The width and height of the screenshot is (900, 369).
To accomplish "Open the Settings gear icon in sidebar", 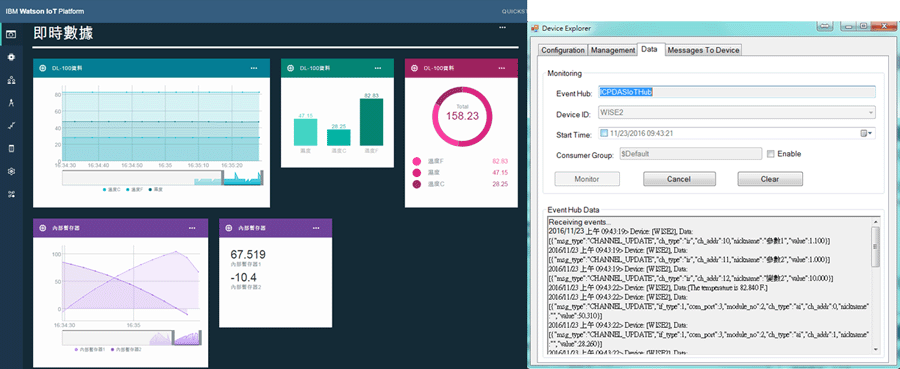I will click(11, 172).
